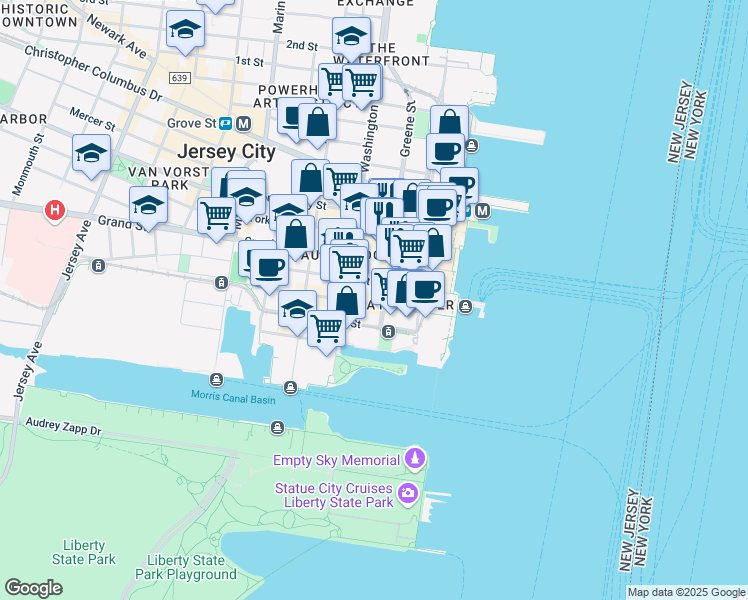Viewport: 748px width, 600px height.
Task: Click the 2nd St street label
Action: pos(302,45)
